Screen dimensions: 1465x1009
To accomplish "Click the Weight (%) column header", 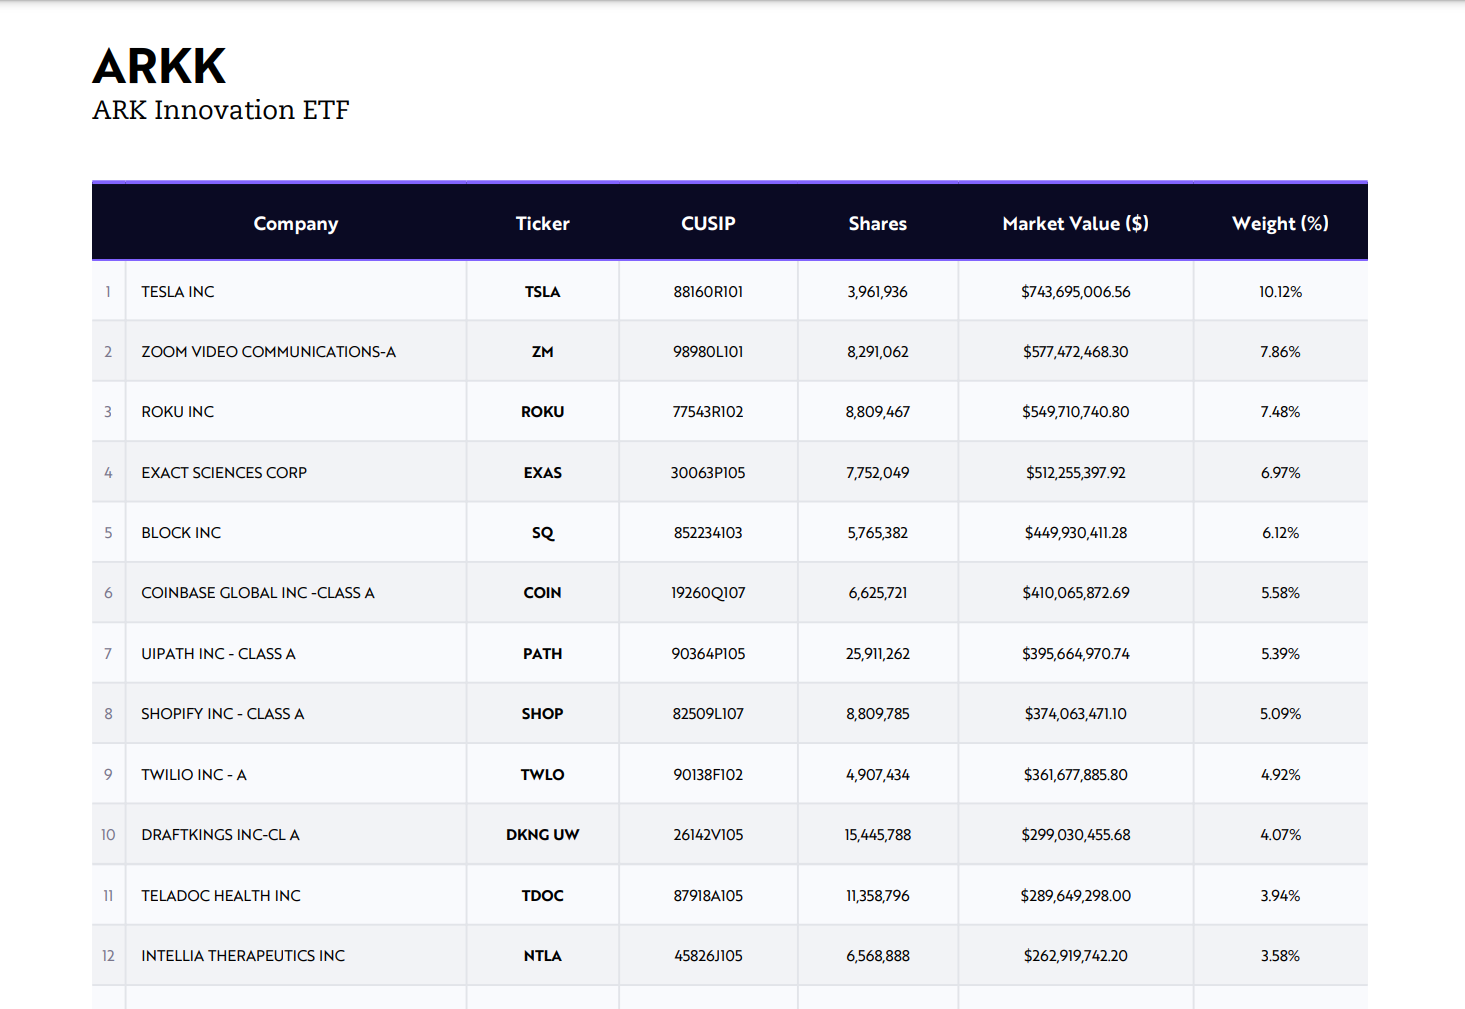I will [1281, 224].
